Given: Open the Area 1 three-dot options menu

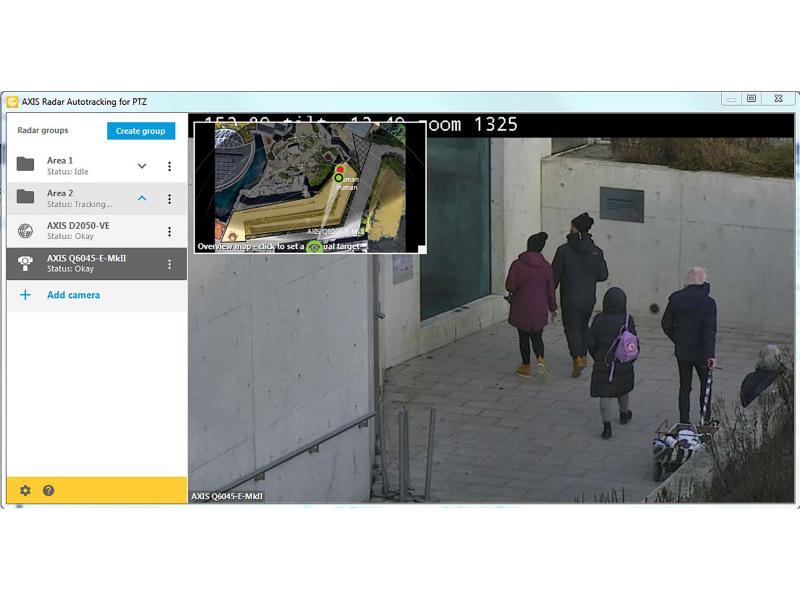Looking at the screenshot, I should point(169,166).
